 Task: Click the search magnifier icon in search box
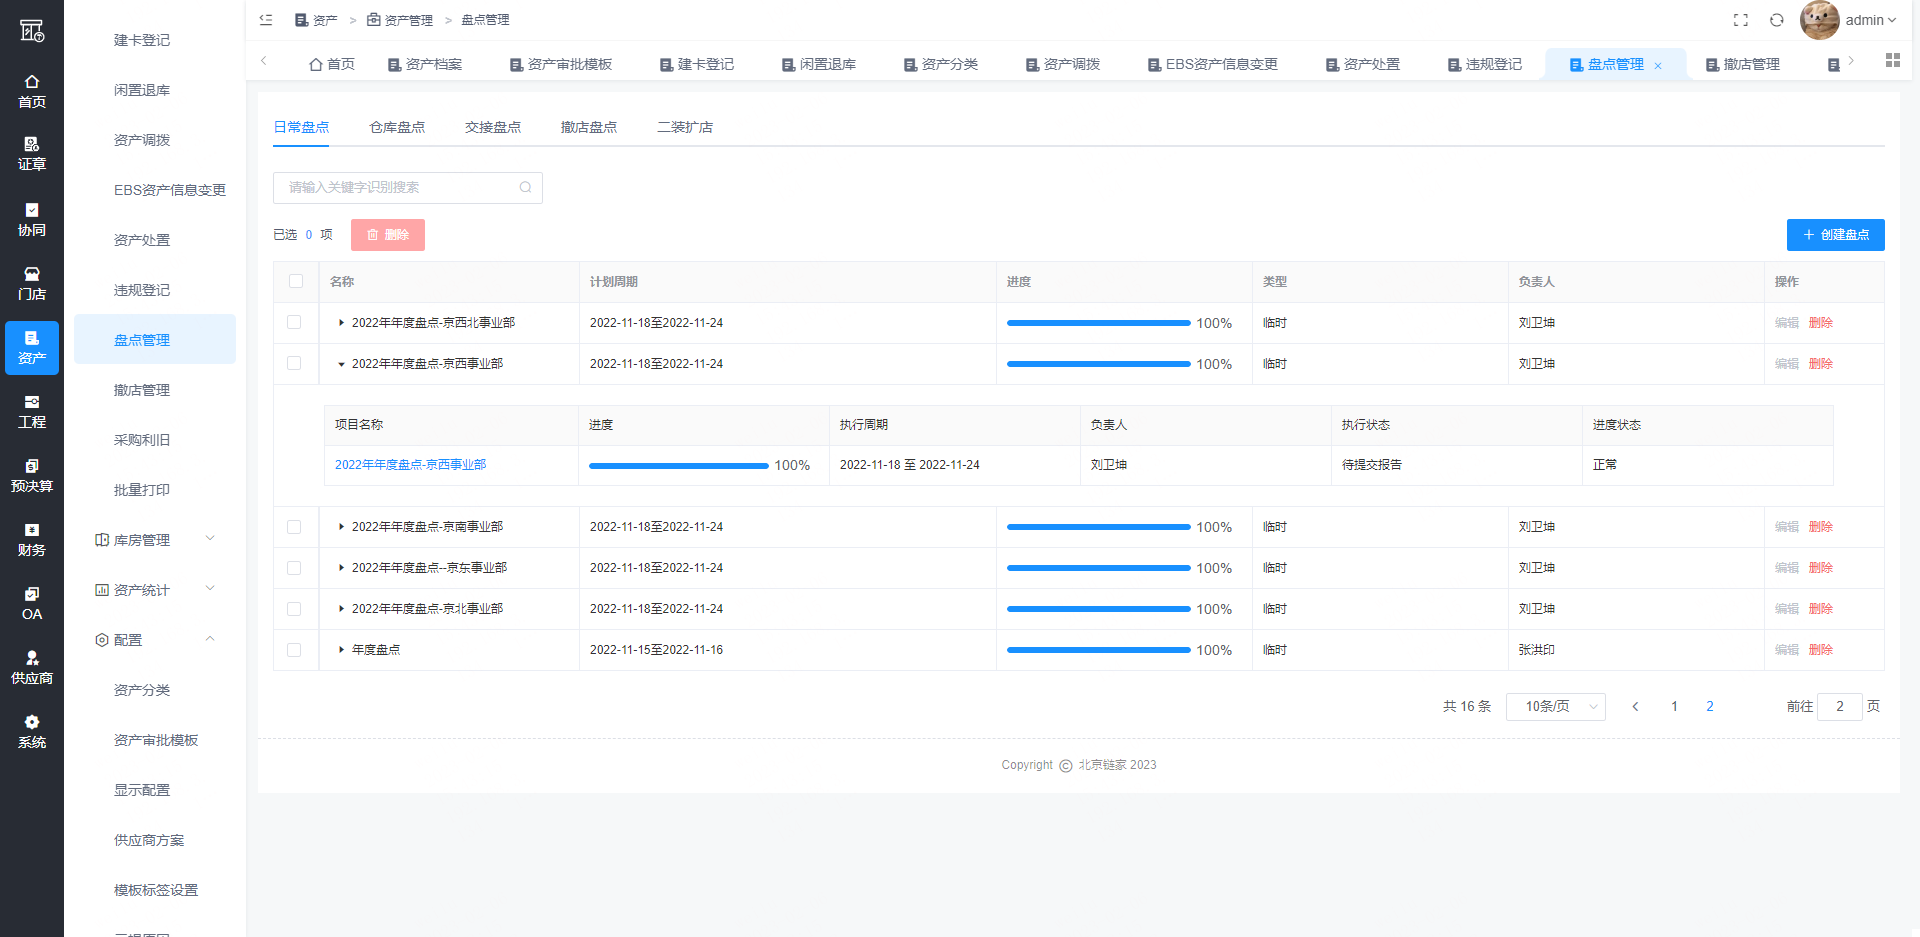[525, 188]
